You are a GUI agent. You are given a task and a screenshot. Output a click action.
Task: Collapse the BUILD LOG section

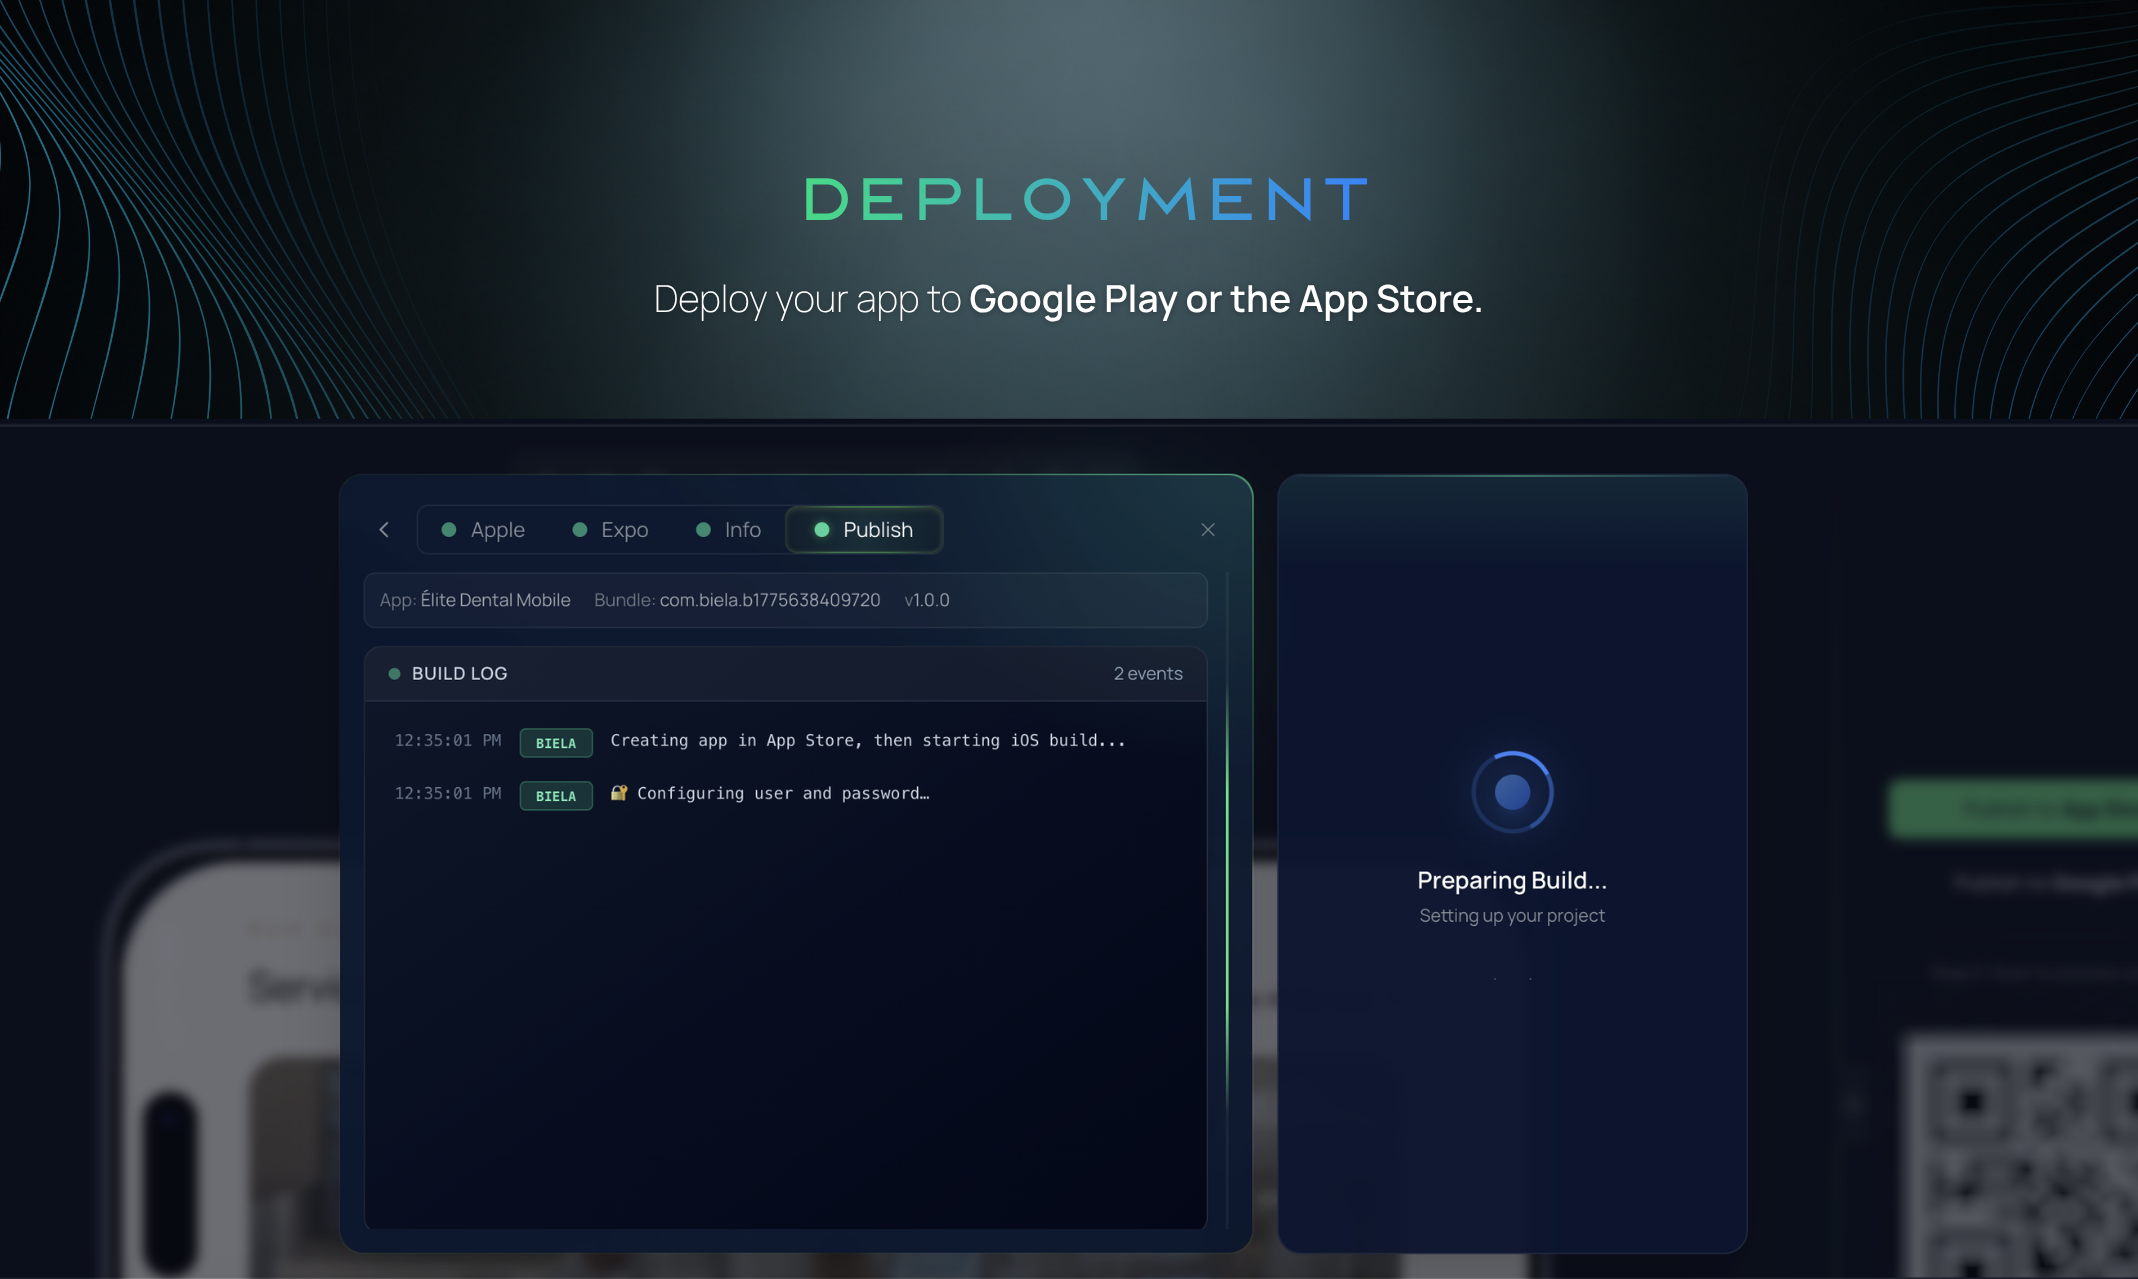coord(459,673)
